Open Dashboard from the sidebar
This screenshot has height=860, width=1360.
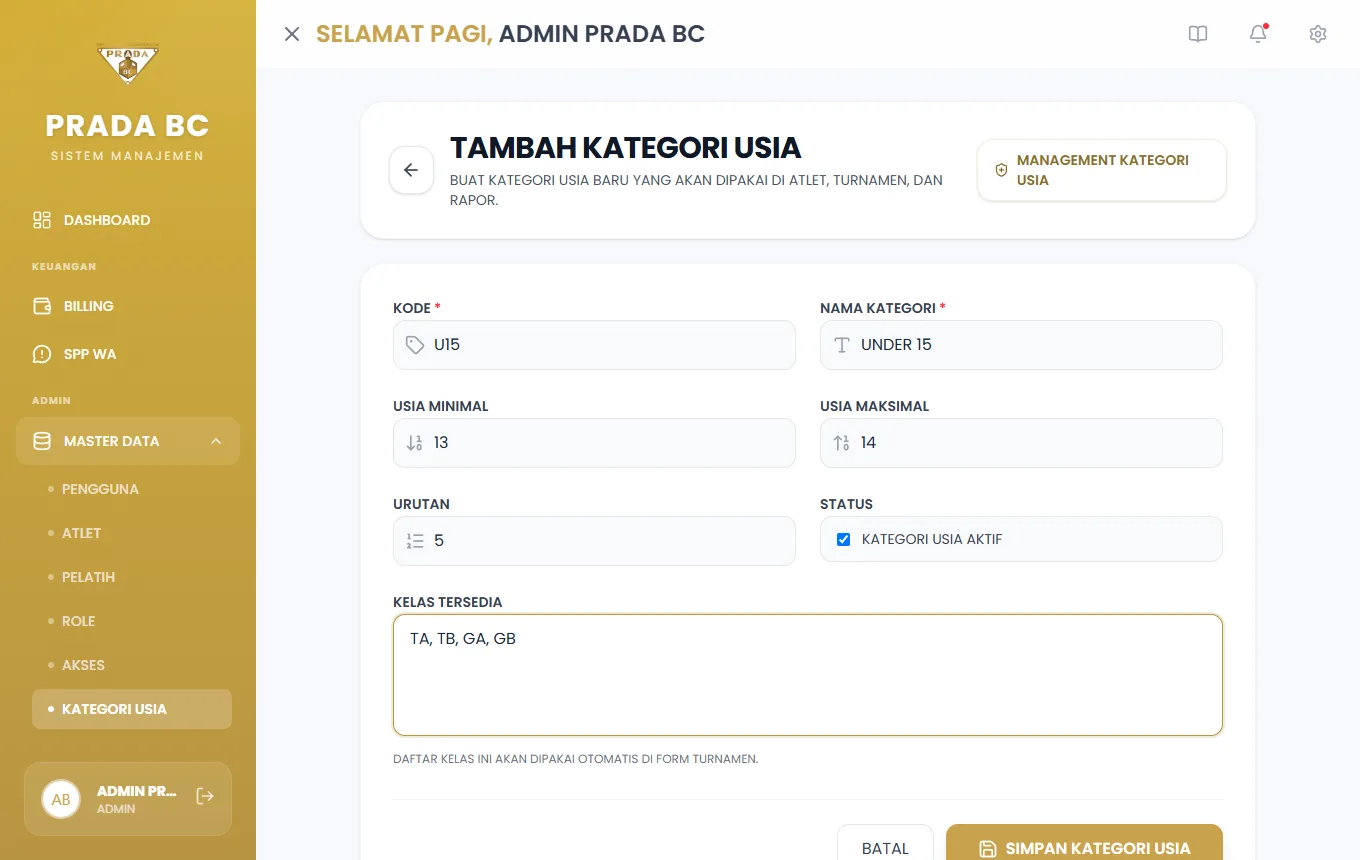tap(128, 220)
